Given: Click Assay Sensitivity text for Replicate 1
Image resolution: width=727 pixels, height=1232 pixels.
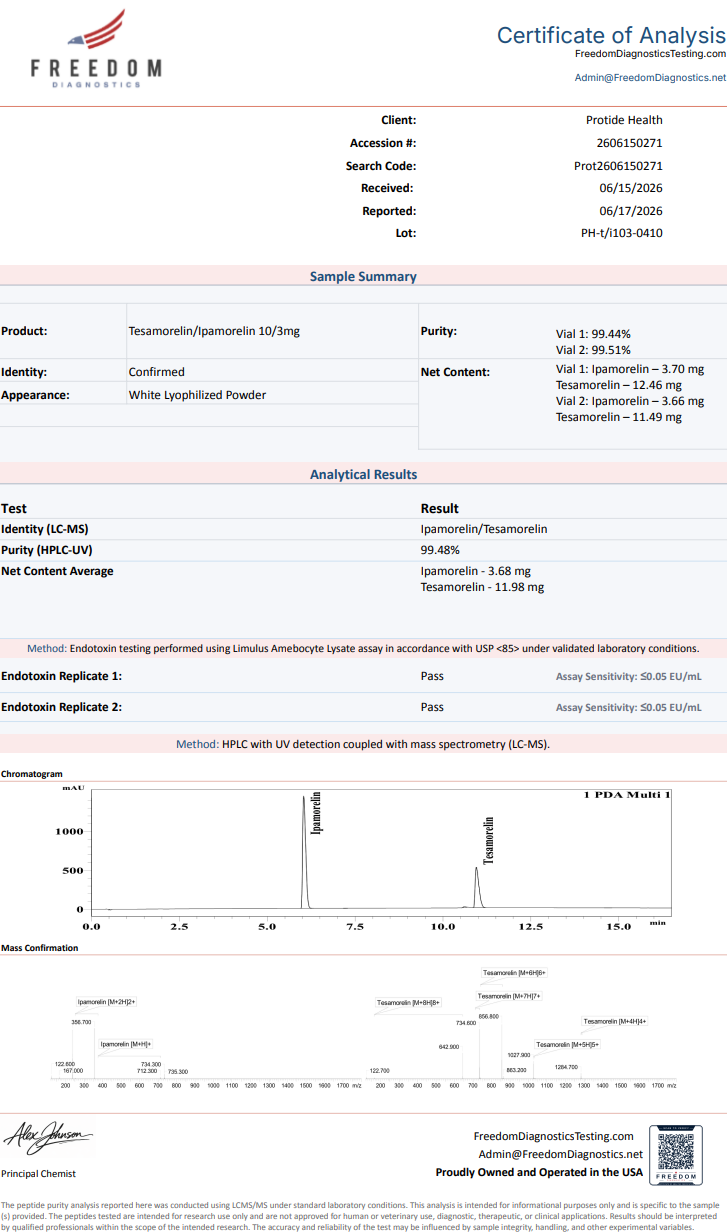Looking at the screenshot, I should (629, 677).
